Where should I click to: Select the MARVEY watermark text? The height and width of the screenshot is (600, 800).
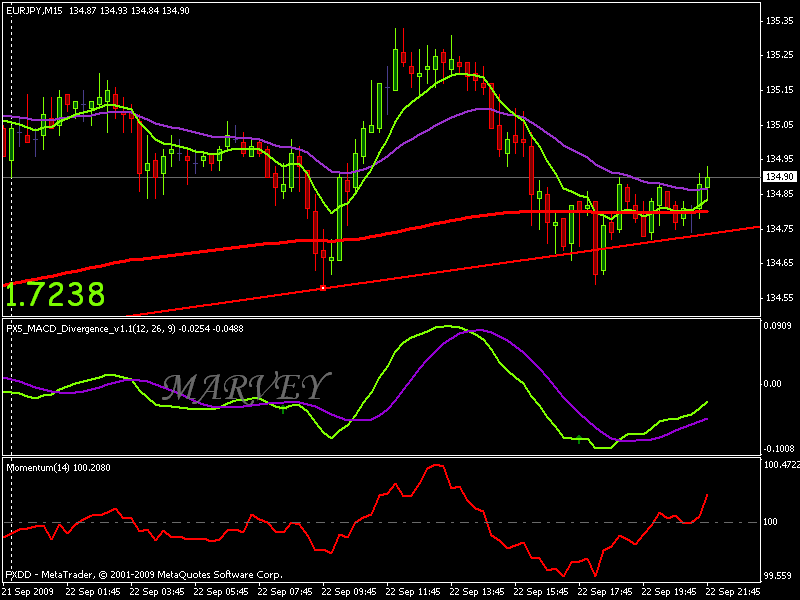(x=245, y=386)
